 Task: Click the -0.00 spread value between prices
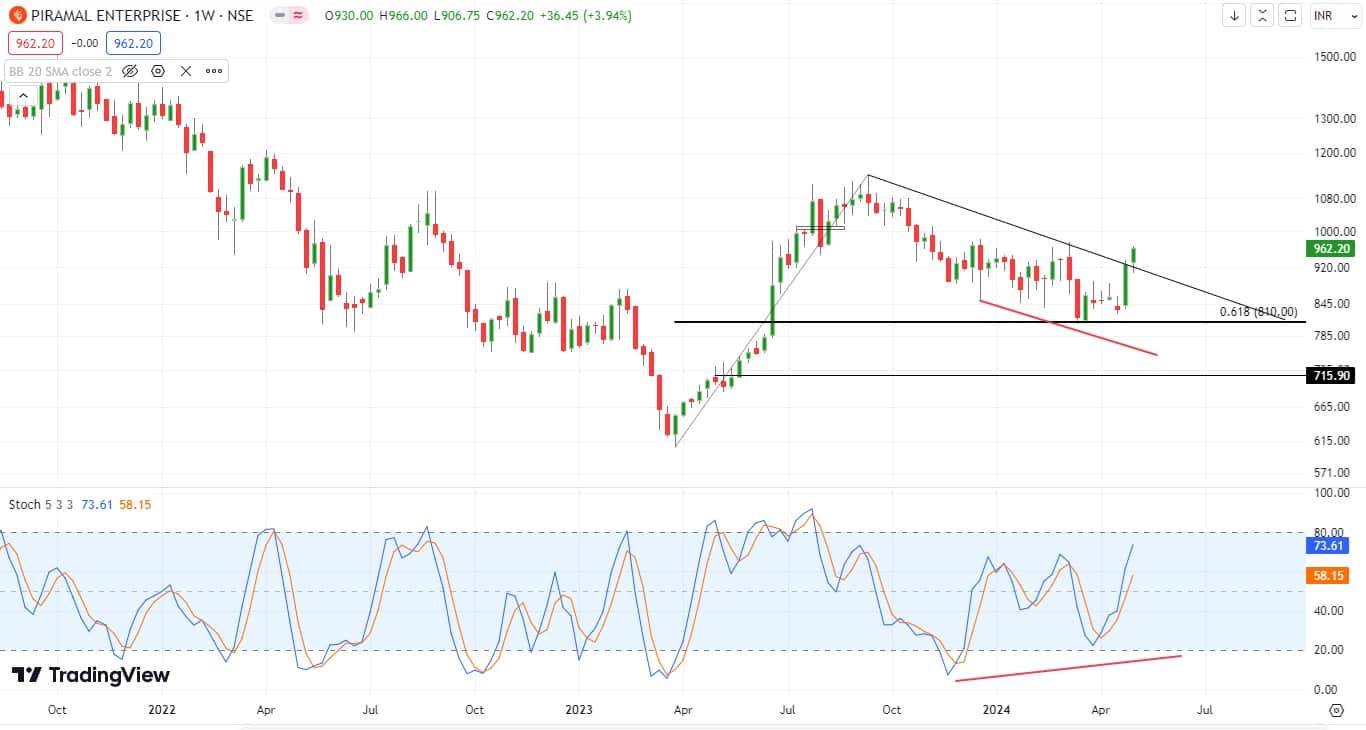pyautogui.click(x=85, y=43)
